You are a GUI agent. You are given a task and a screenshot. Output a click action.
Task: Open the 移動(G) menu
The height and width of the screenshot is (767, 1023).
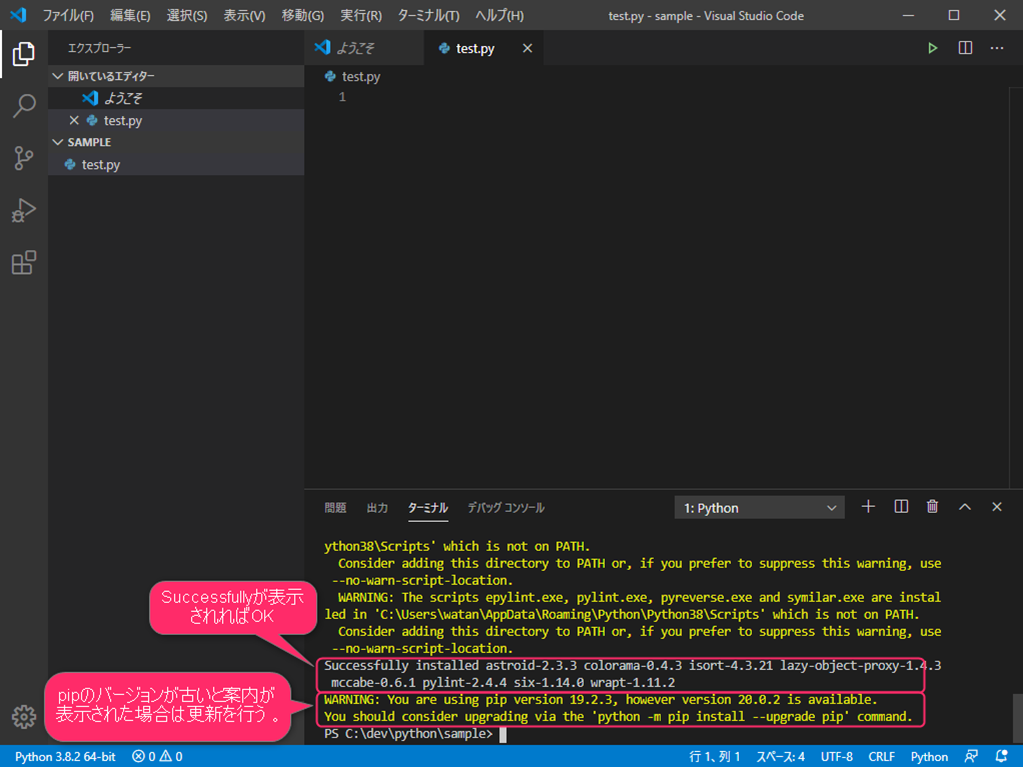coord(303,15)
